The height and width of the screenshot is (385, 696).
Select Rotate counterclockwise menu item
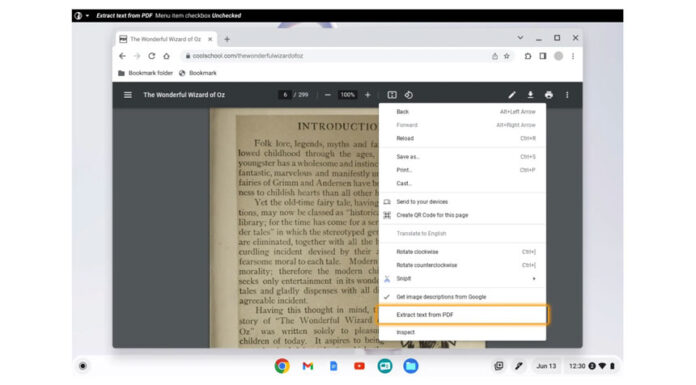[462, 265]
